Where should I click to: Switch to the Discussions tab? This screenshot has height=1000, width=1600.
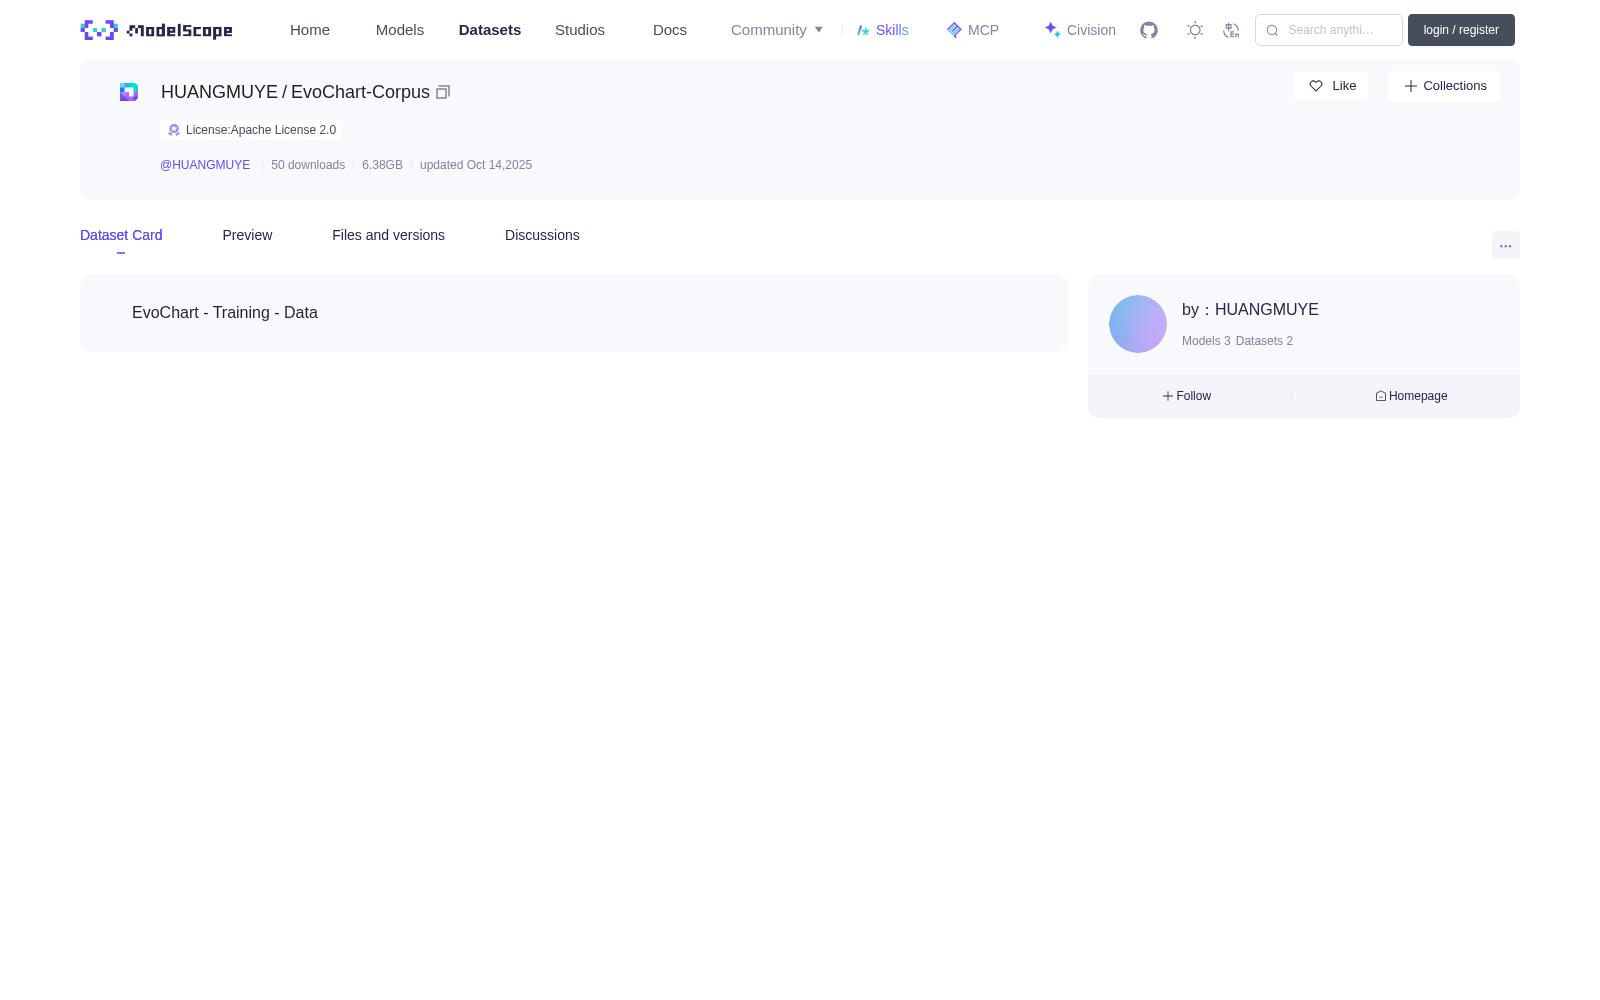pos(542,235)
